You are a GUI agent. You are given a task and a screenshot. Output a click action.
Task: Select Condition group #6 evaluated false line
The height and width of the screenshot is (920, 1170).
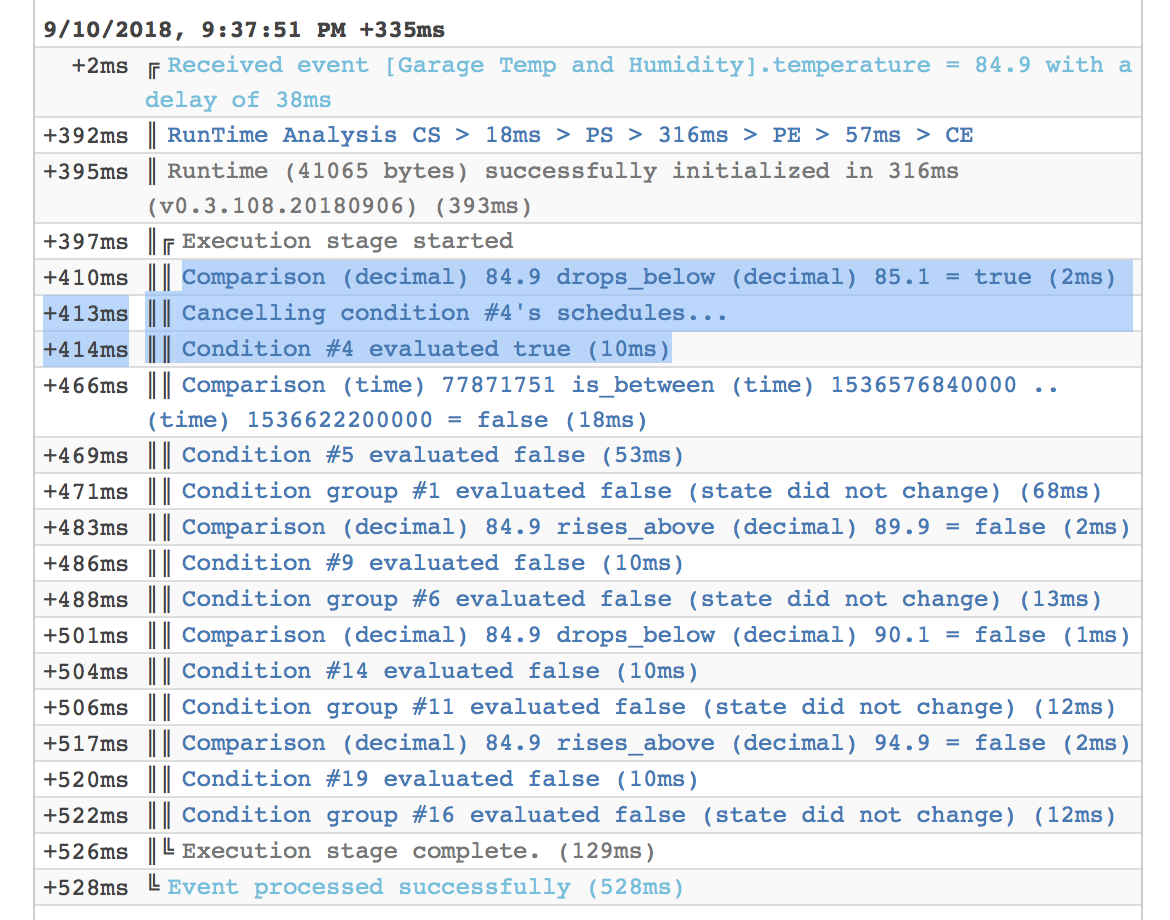point(642,599)
